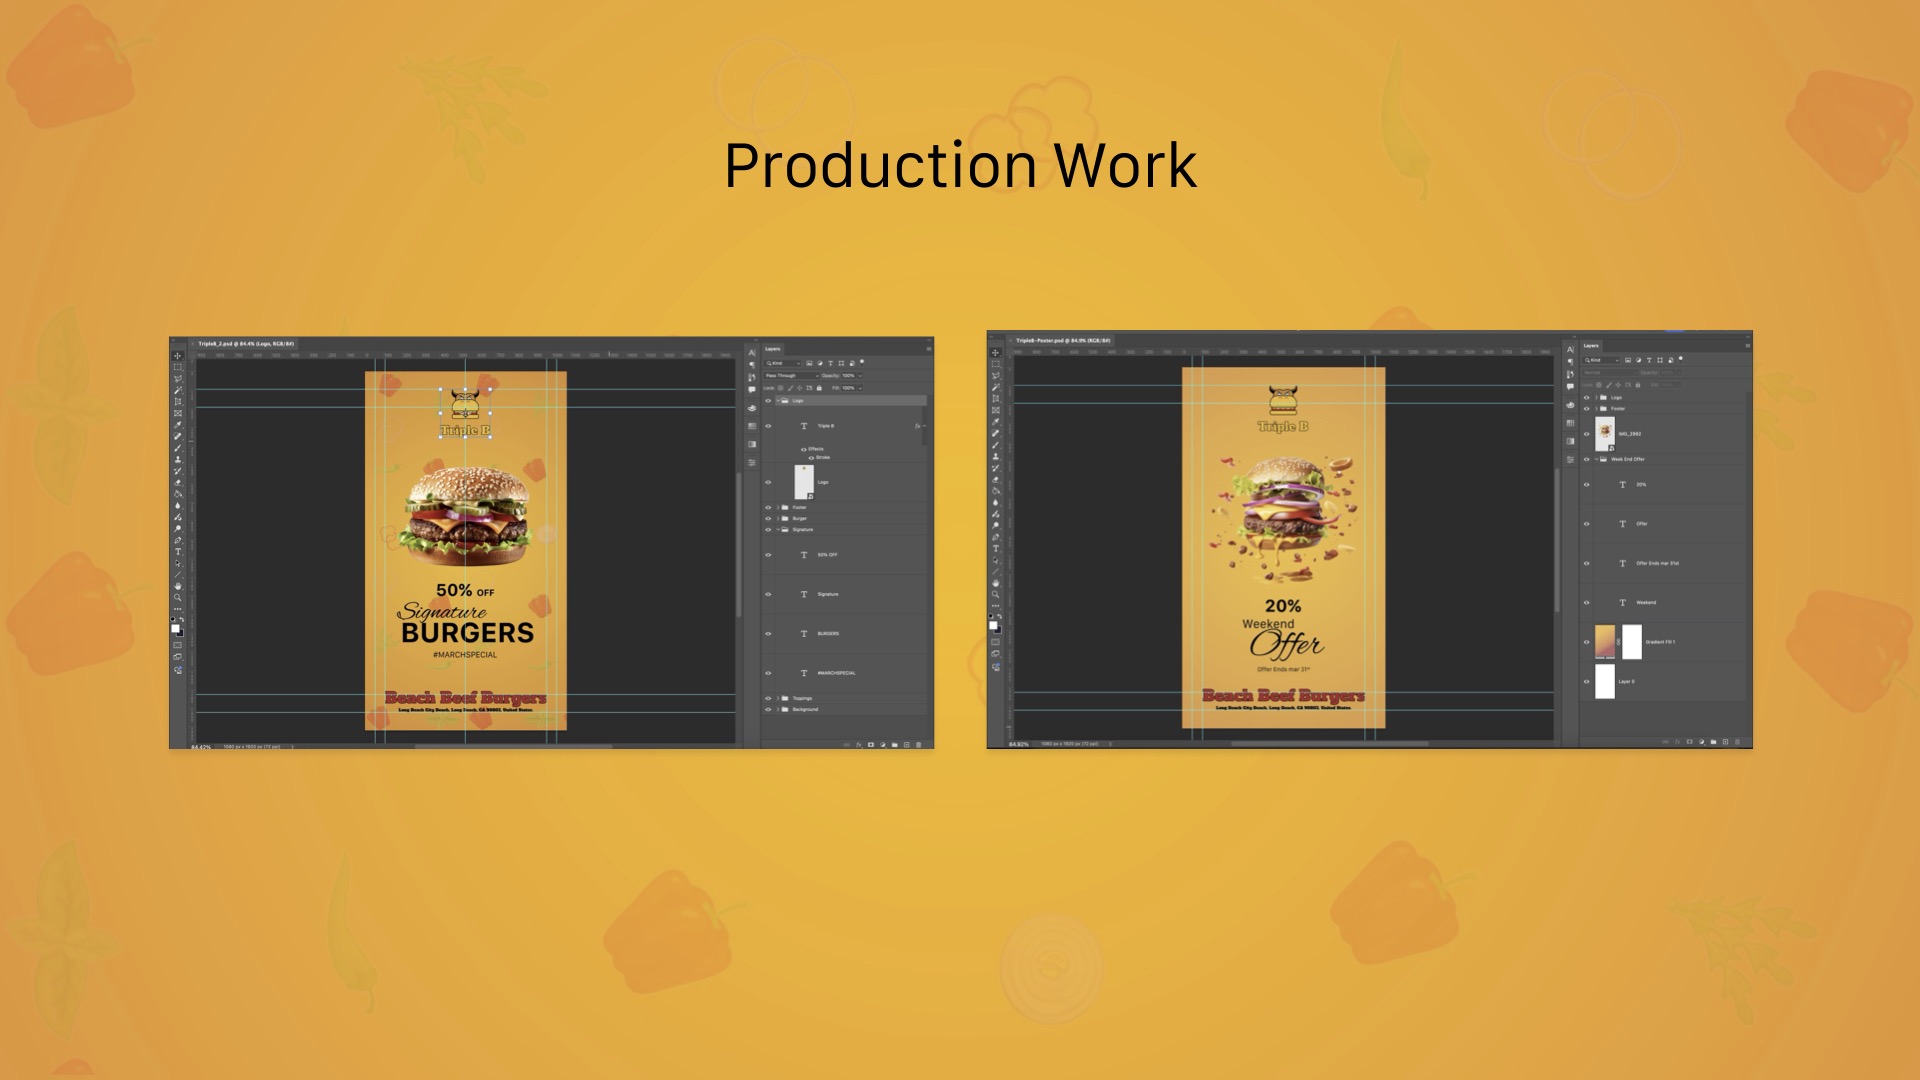Collapse the Week End Offer group
Screen dimensions: 1920x1080
[1596, 459]
